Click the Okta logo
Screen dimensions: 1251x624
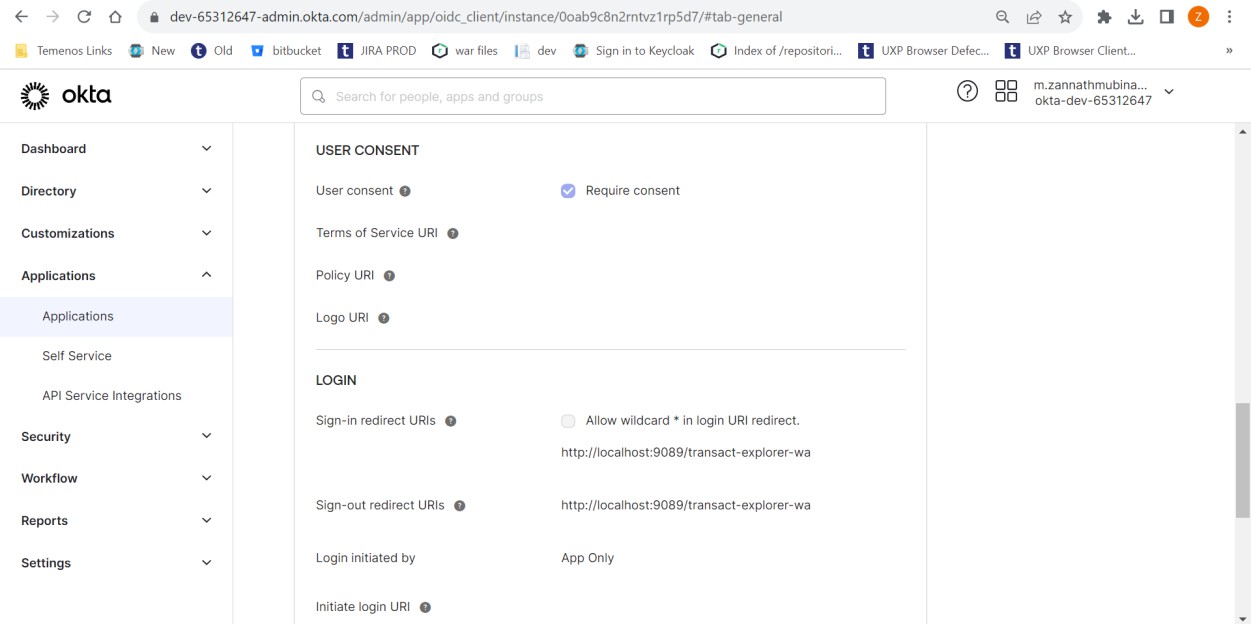tap(66, 96)
